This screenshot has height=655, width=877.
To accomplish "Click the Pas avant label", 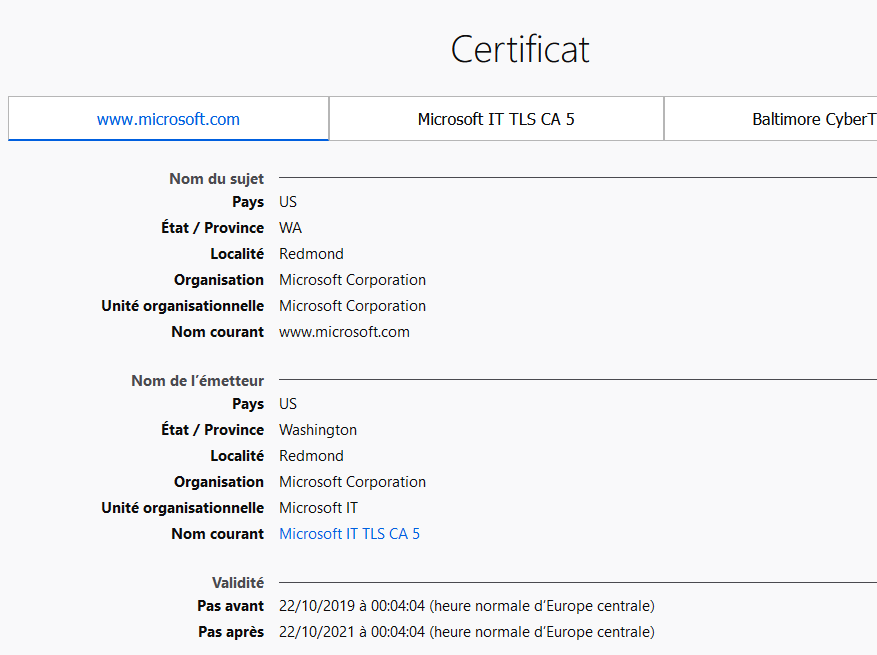I will [230, 606].
